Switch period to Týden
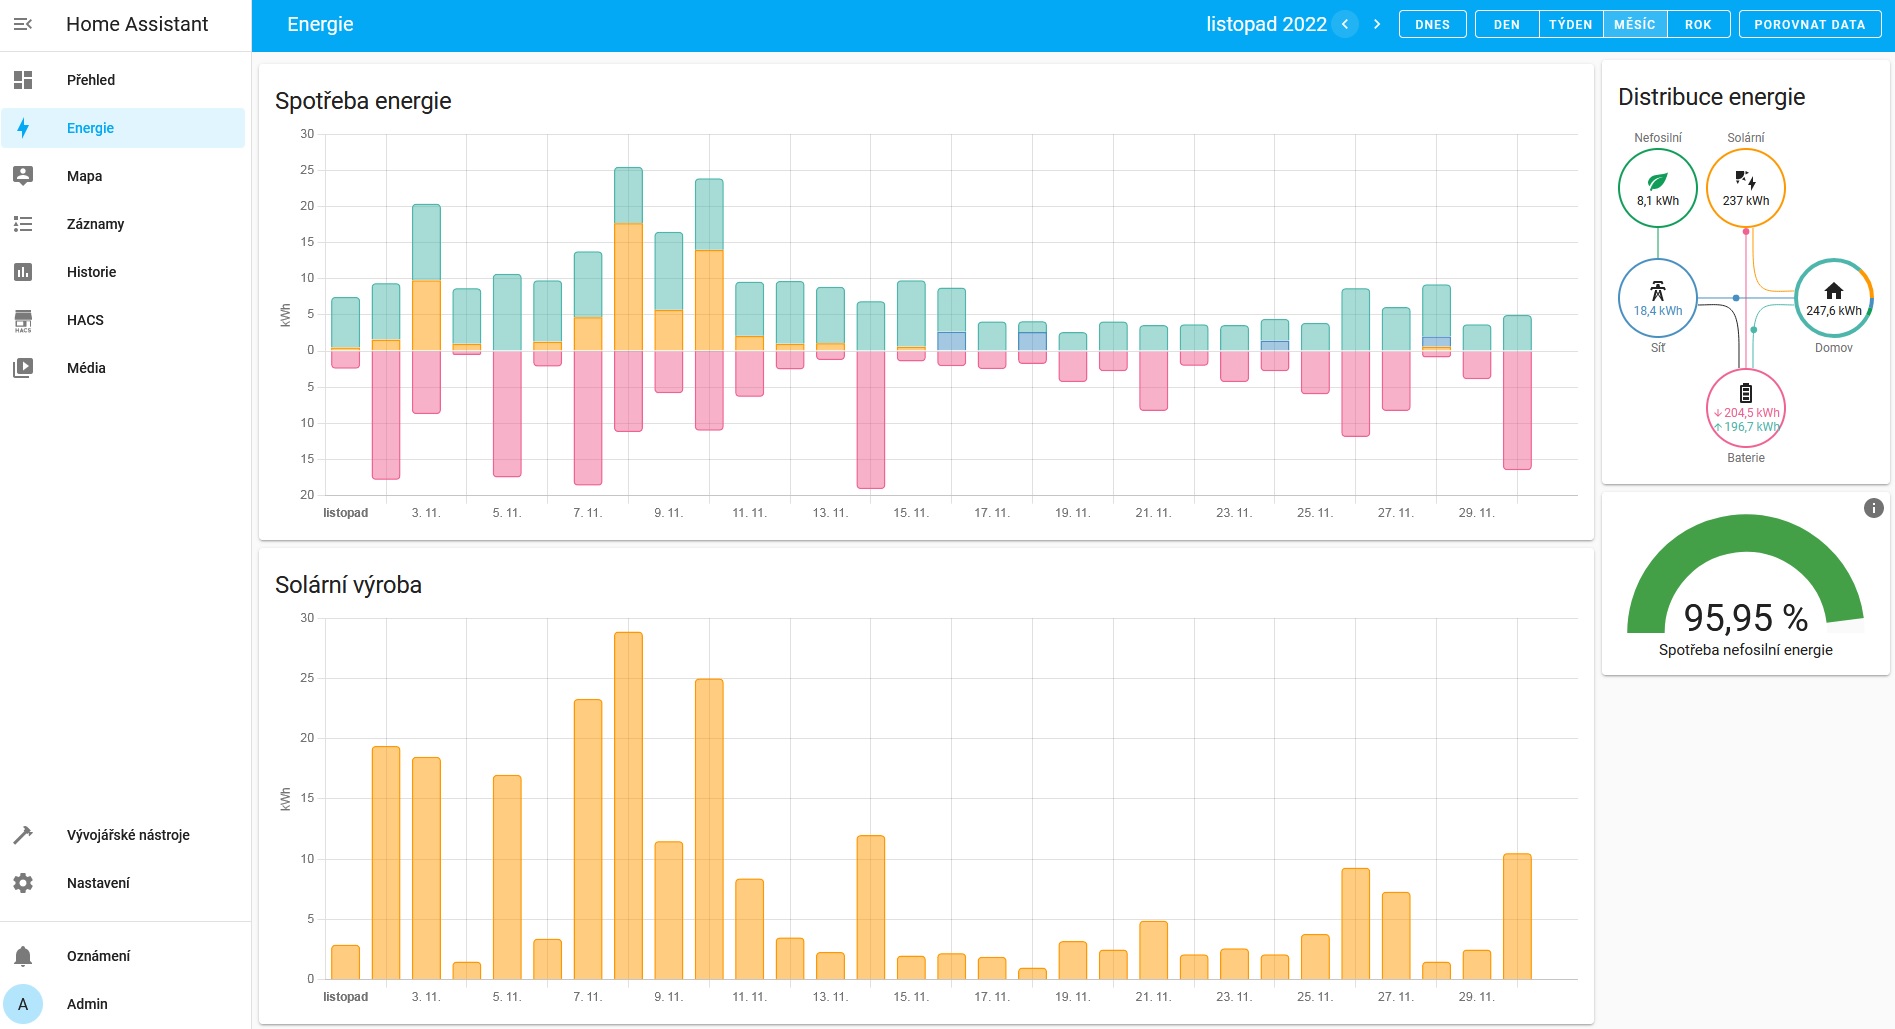This screenshot has width=1895, height=1029. pos(1570,24)
